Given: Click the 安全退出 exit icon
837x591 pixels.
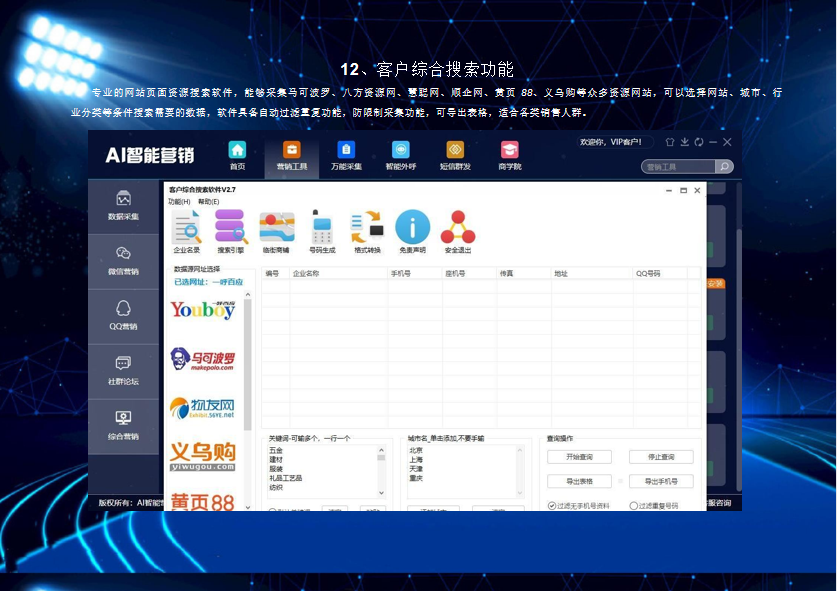Looking at the screenshot, I should [x=457, y=231].
